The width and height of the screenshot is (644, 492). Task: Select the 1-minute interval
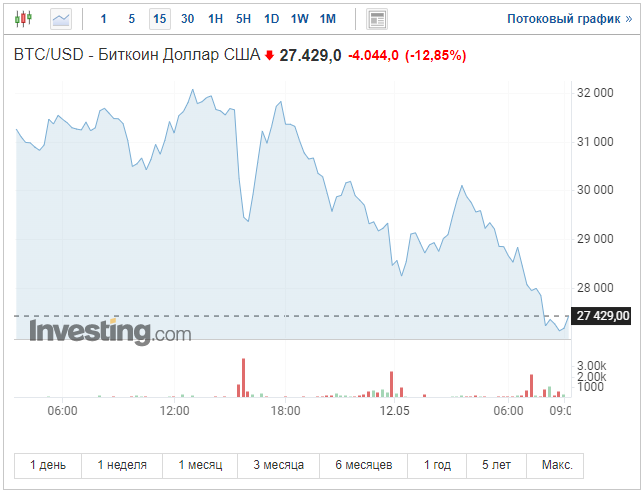[x=103, y=18]
